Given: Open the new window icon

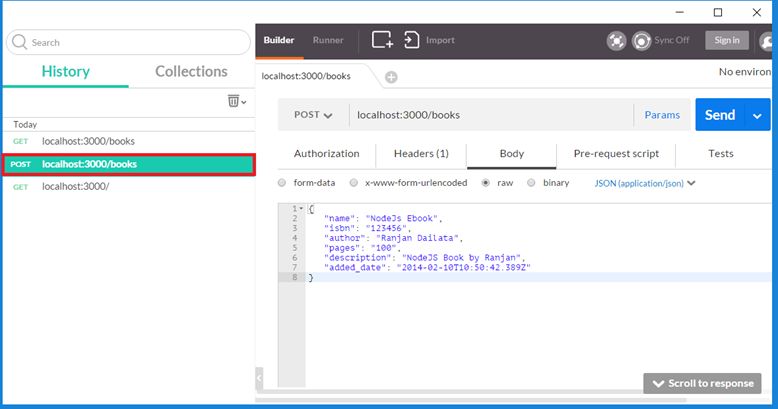Looking at the screenshot, I should (x=382, y=40).
